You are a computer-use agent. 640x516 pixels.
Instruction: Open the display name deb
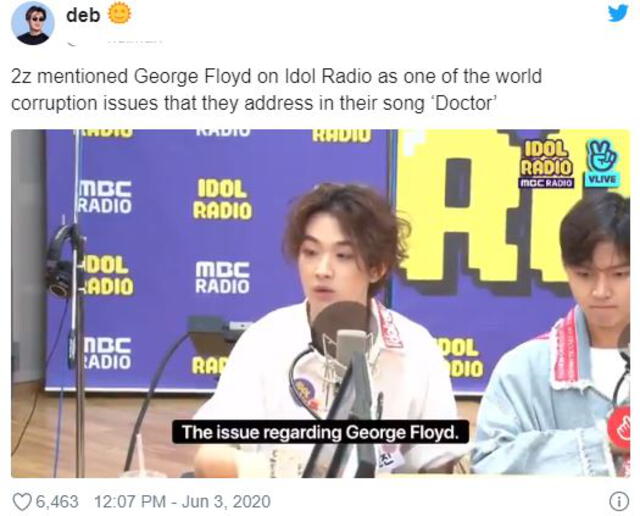(x=83, y=15)
